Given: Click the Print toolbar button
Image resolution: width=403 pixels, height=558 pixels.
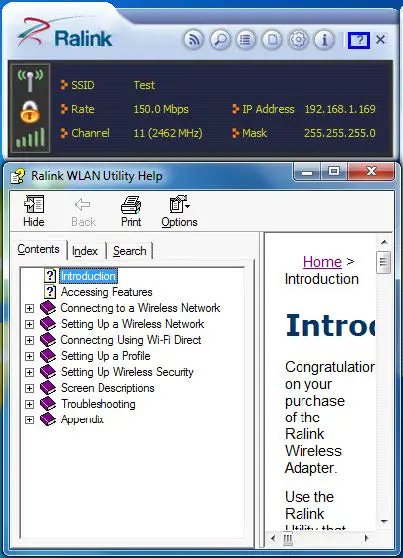Looking at the screenshot, I should tap(131, 211).
